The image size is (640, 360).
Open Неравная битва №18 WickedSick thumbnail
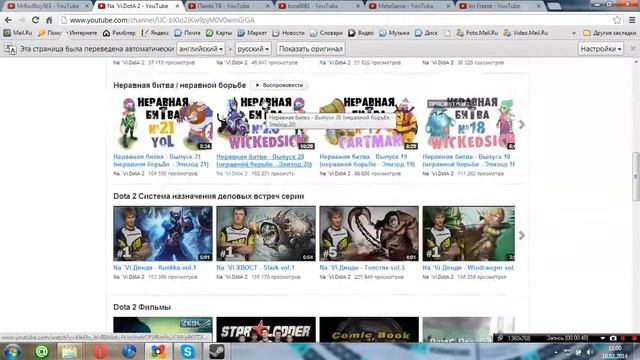pos(469,123)
